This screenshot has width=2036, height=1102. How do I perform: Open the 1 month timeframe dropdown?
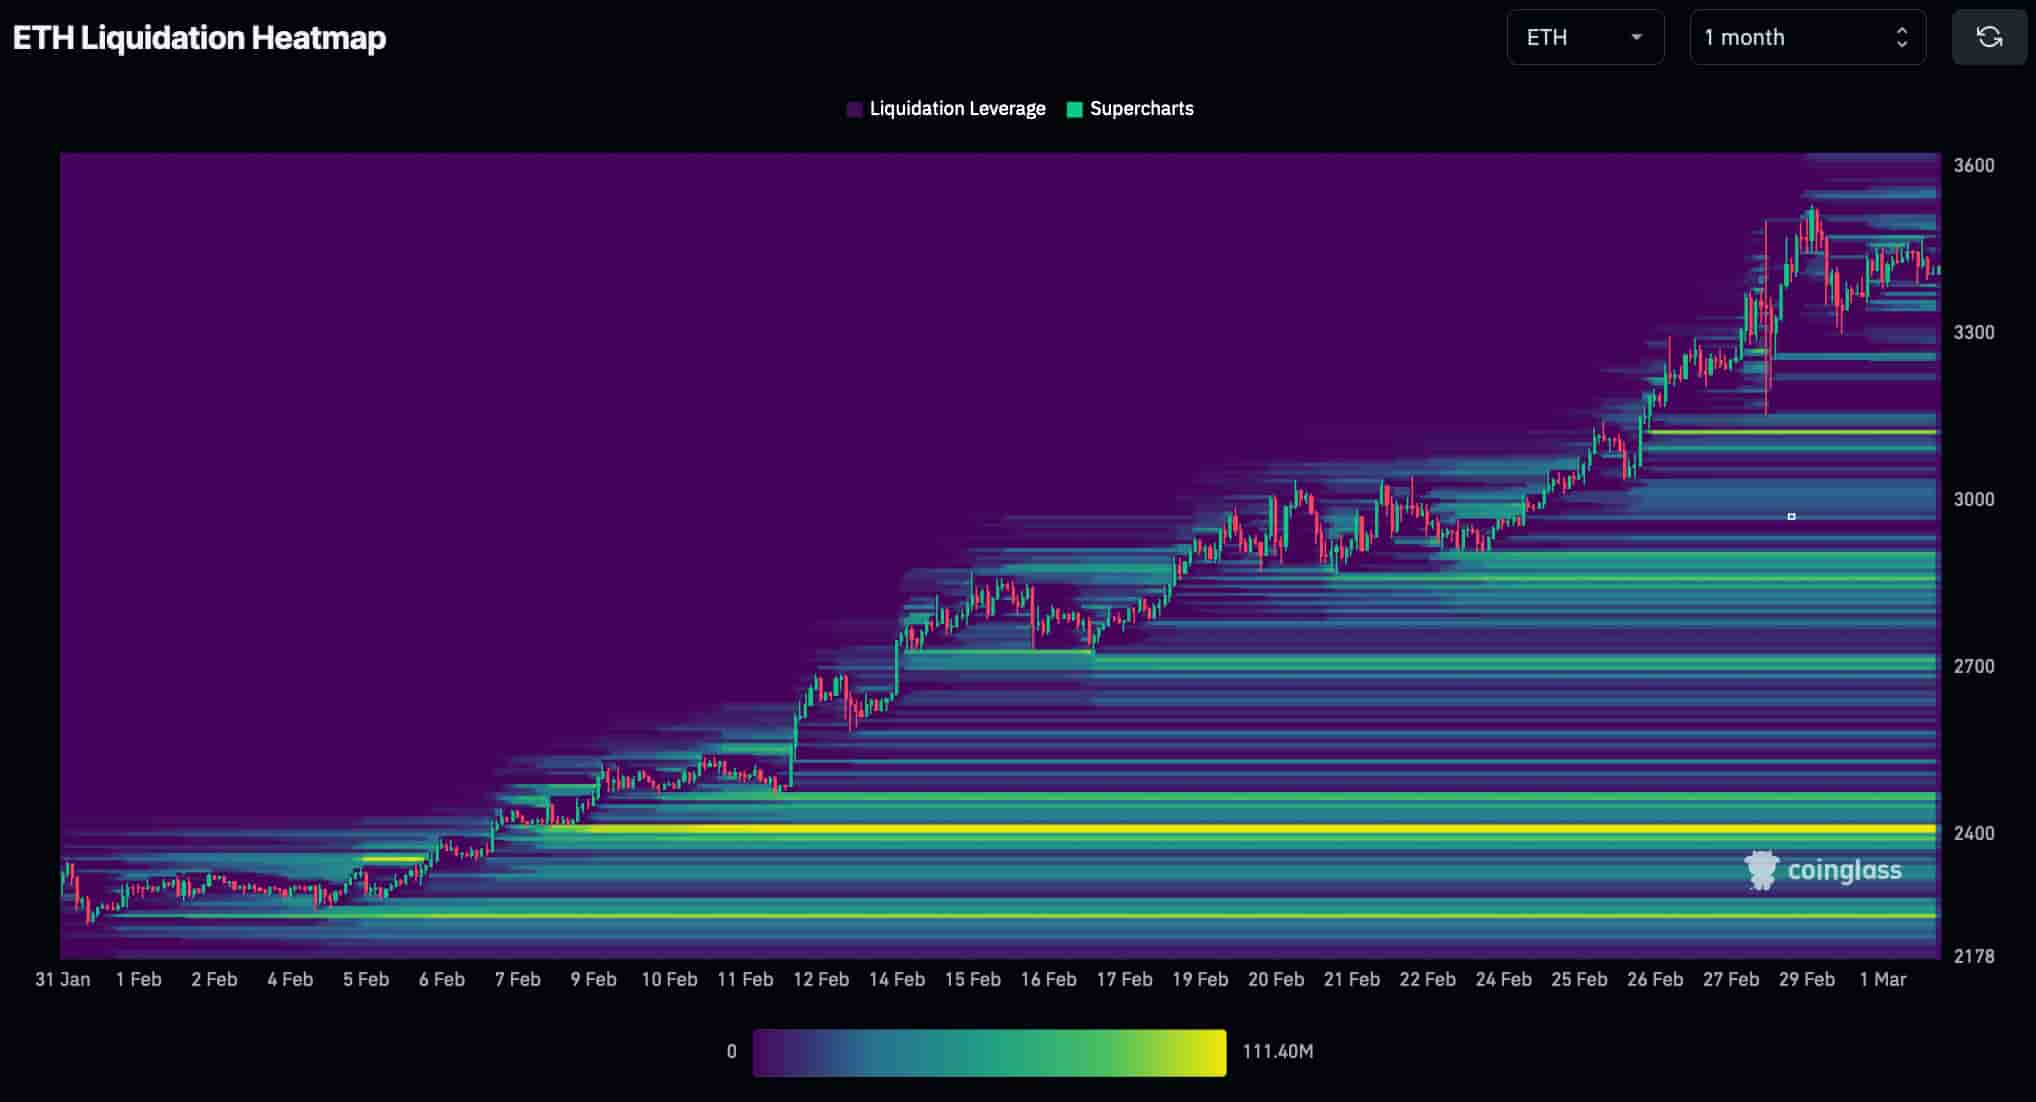pyautogui.click(x=1807, y=37)
